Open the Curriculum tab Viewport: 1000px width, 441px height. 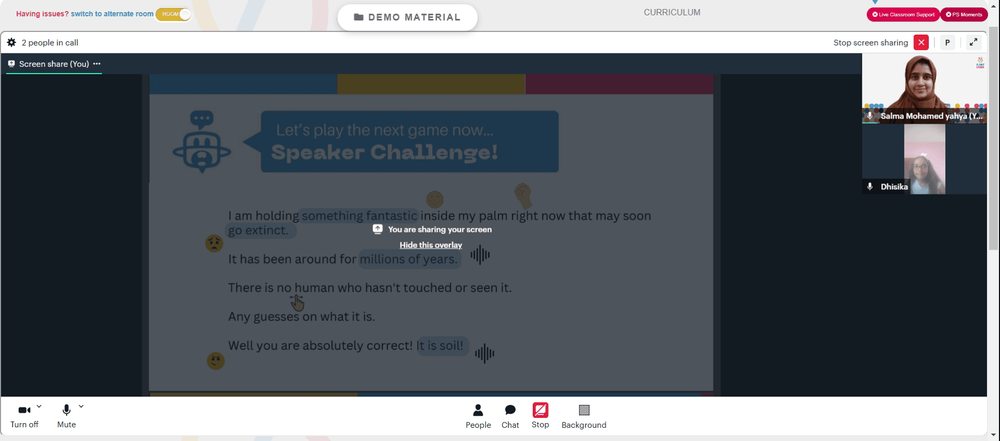672,12
